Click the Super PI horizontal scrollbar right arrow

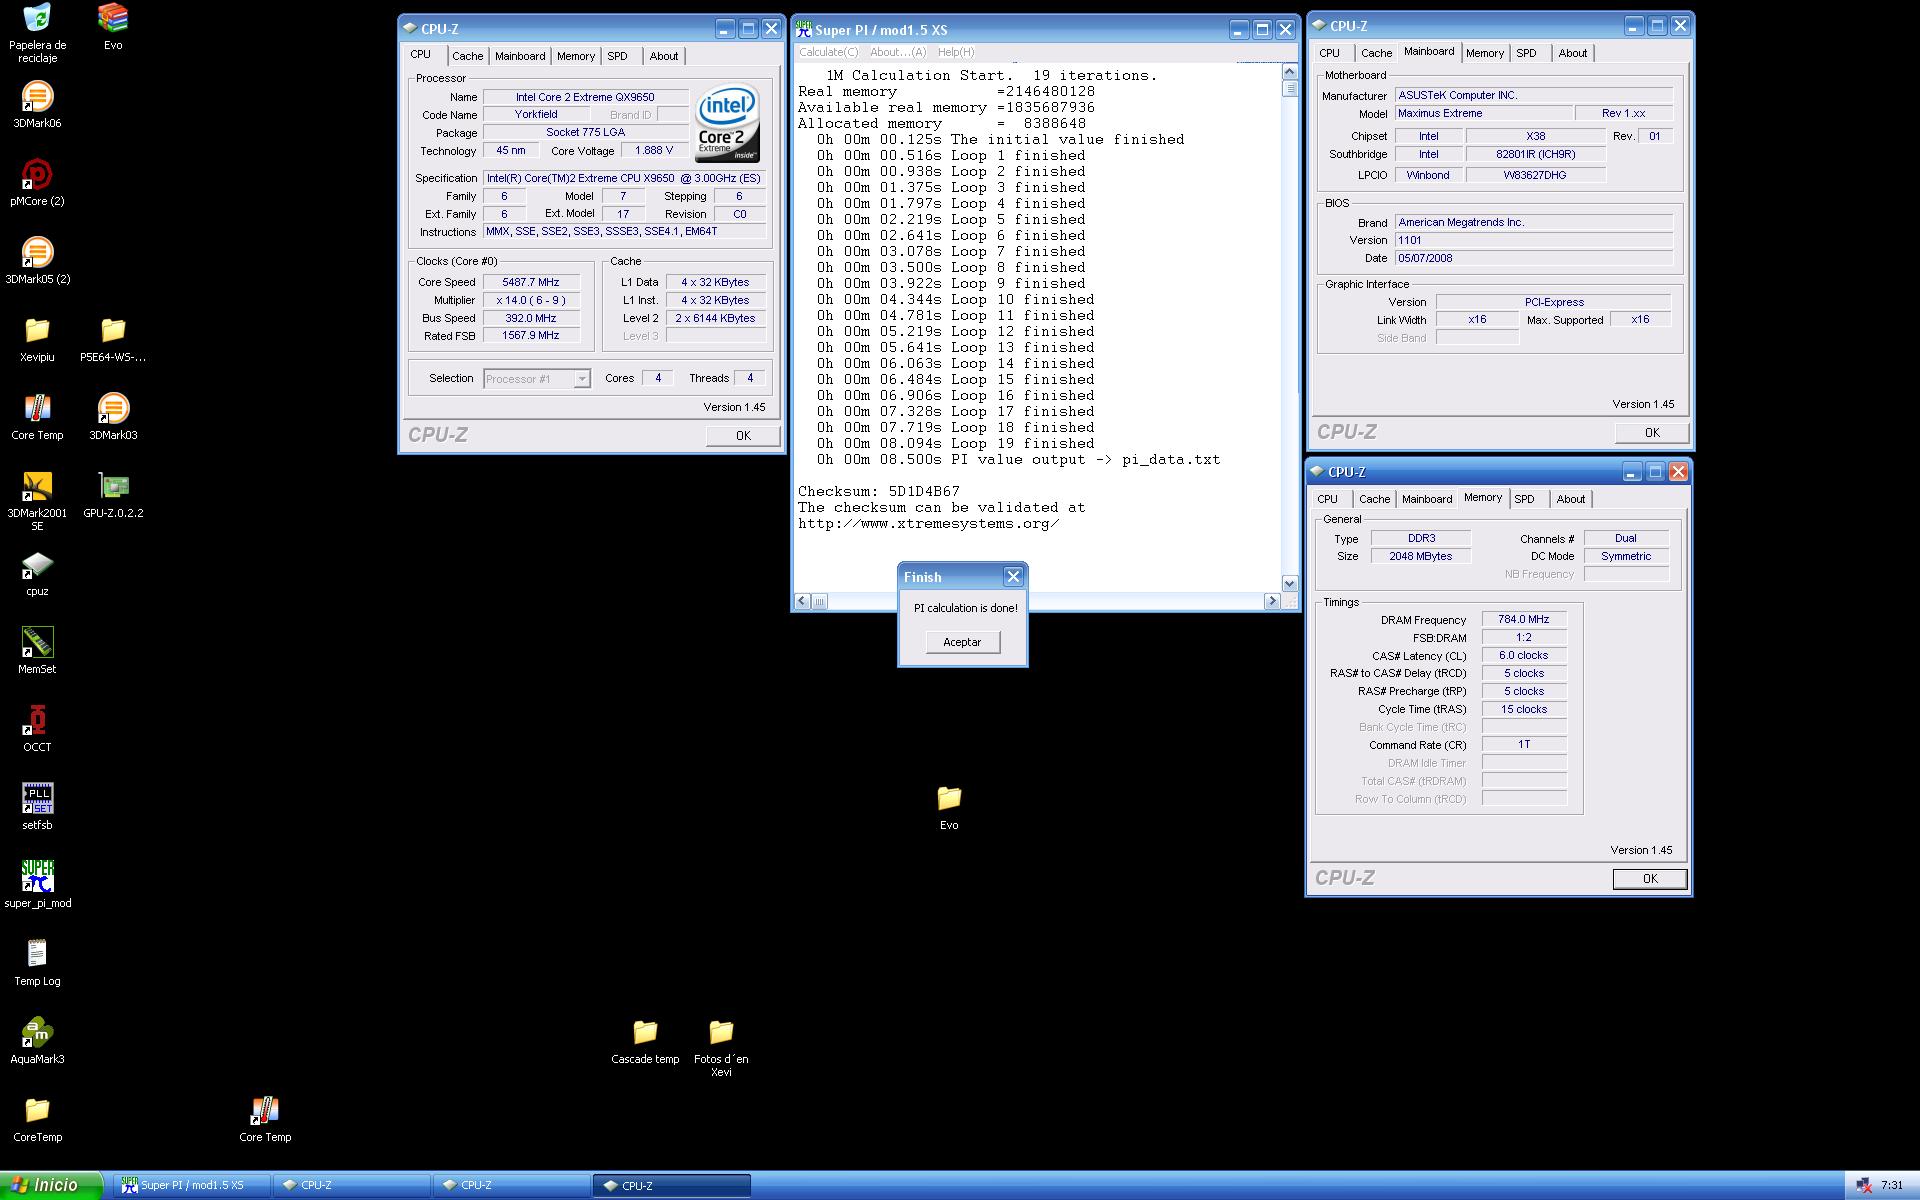(1272, 601)
